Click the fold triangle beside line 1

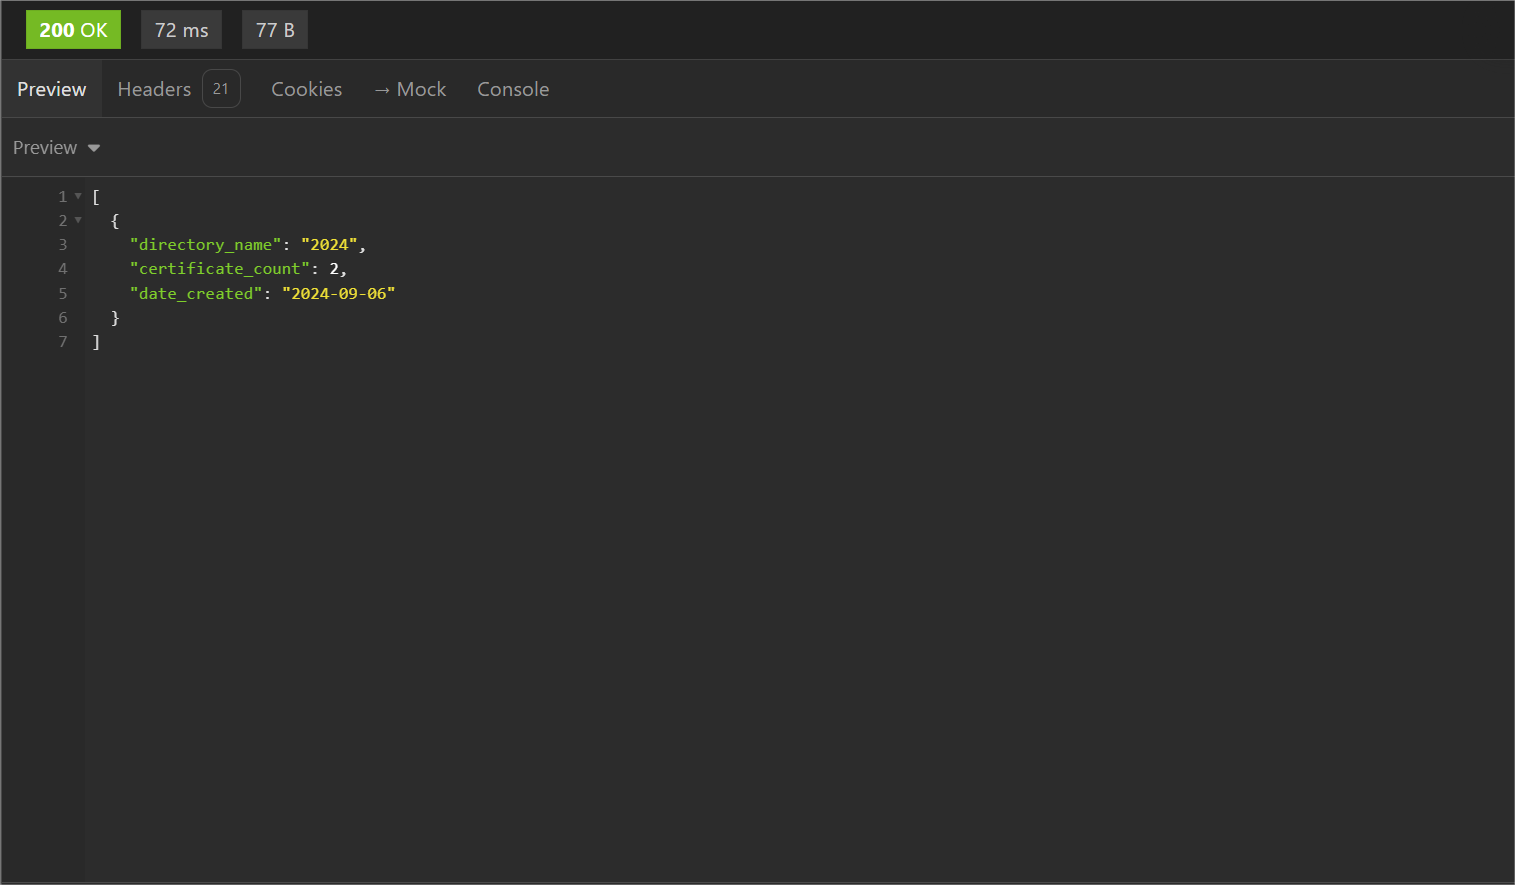[x=78, y=195]
